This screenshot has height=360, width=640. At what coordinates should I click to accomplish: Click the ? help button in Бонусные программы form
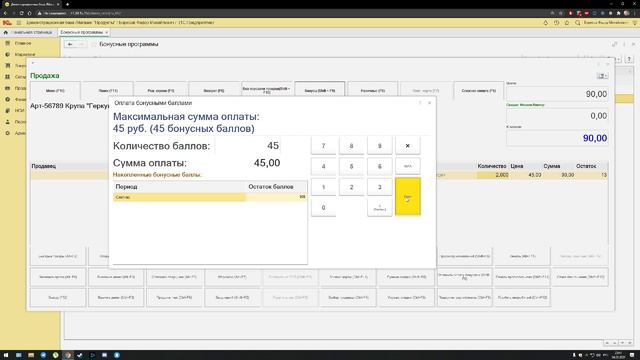coord(629,59)
